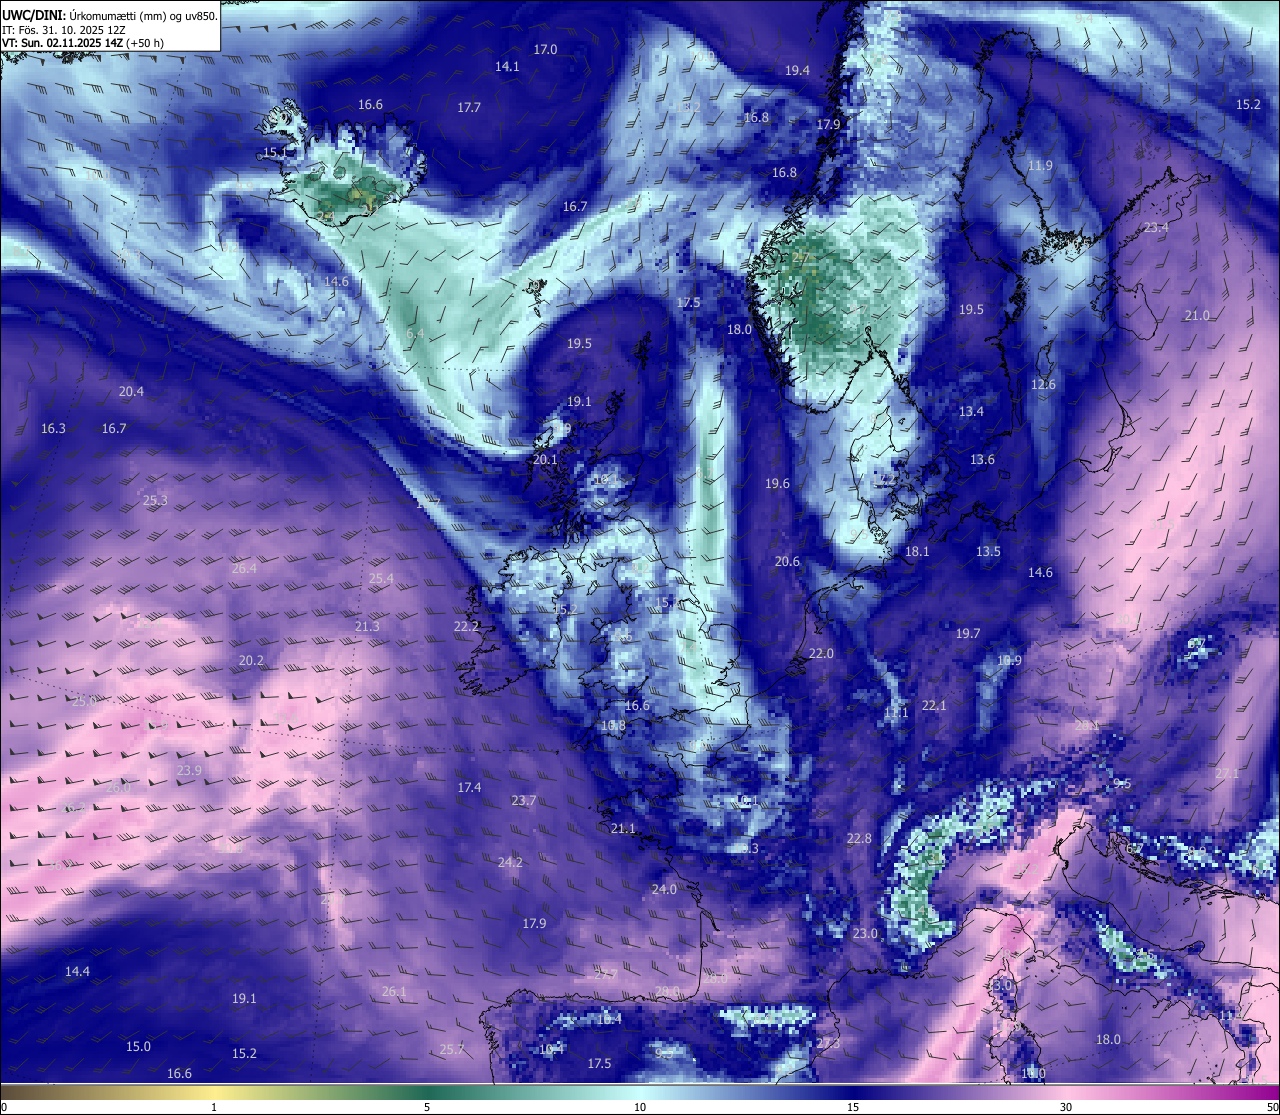Click the 22.0 value label
Image resolution: width=1280 pixels, height=1115 pixels.
coord(821,653)
